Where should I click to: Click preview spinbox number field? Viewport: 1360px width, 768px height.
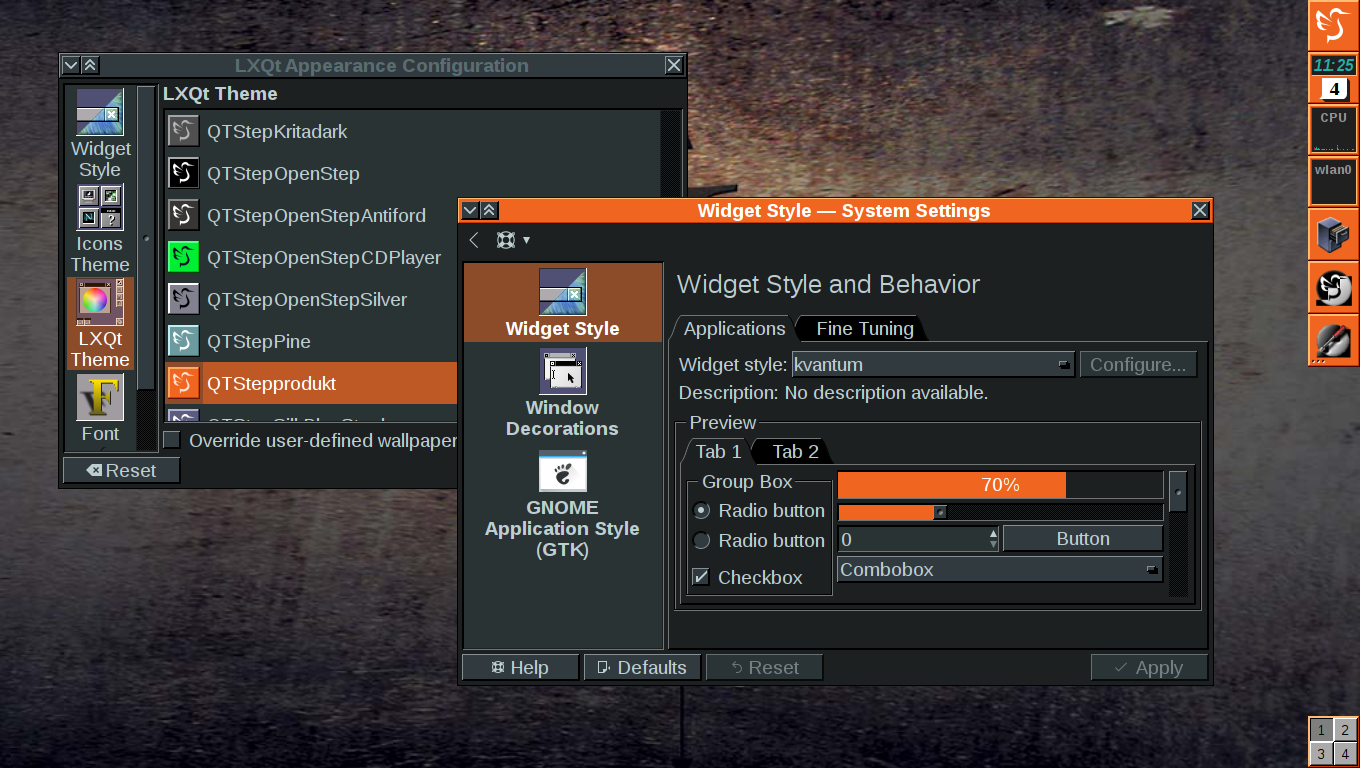(x=912, y=539)
